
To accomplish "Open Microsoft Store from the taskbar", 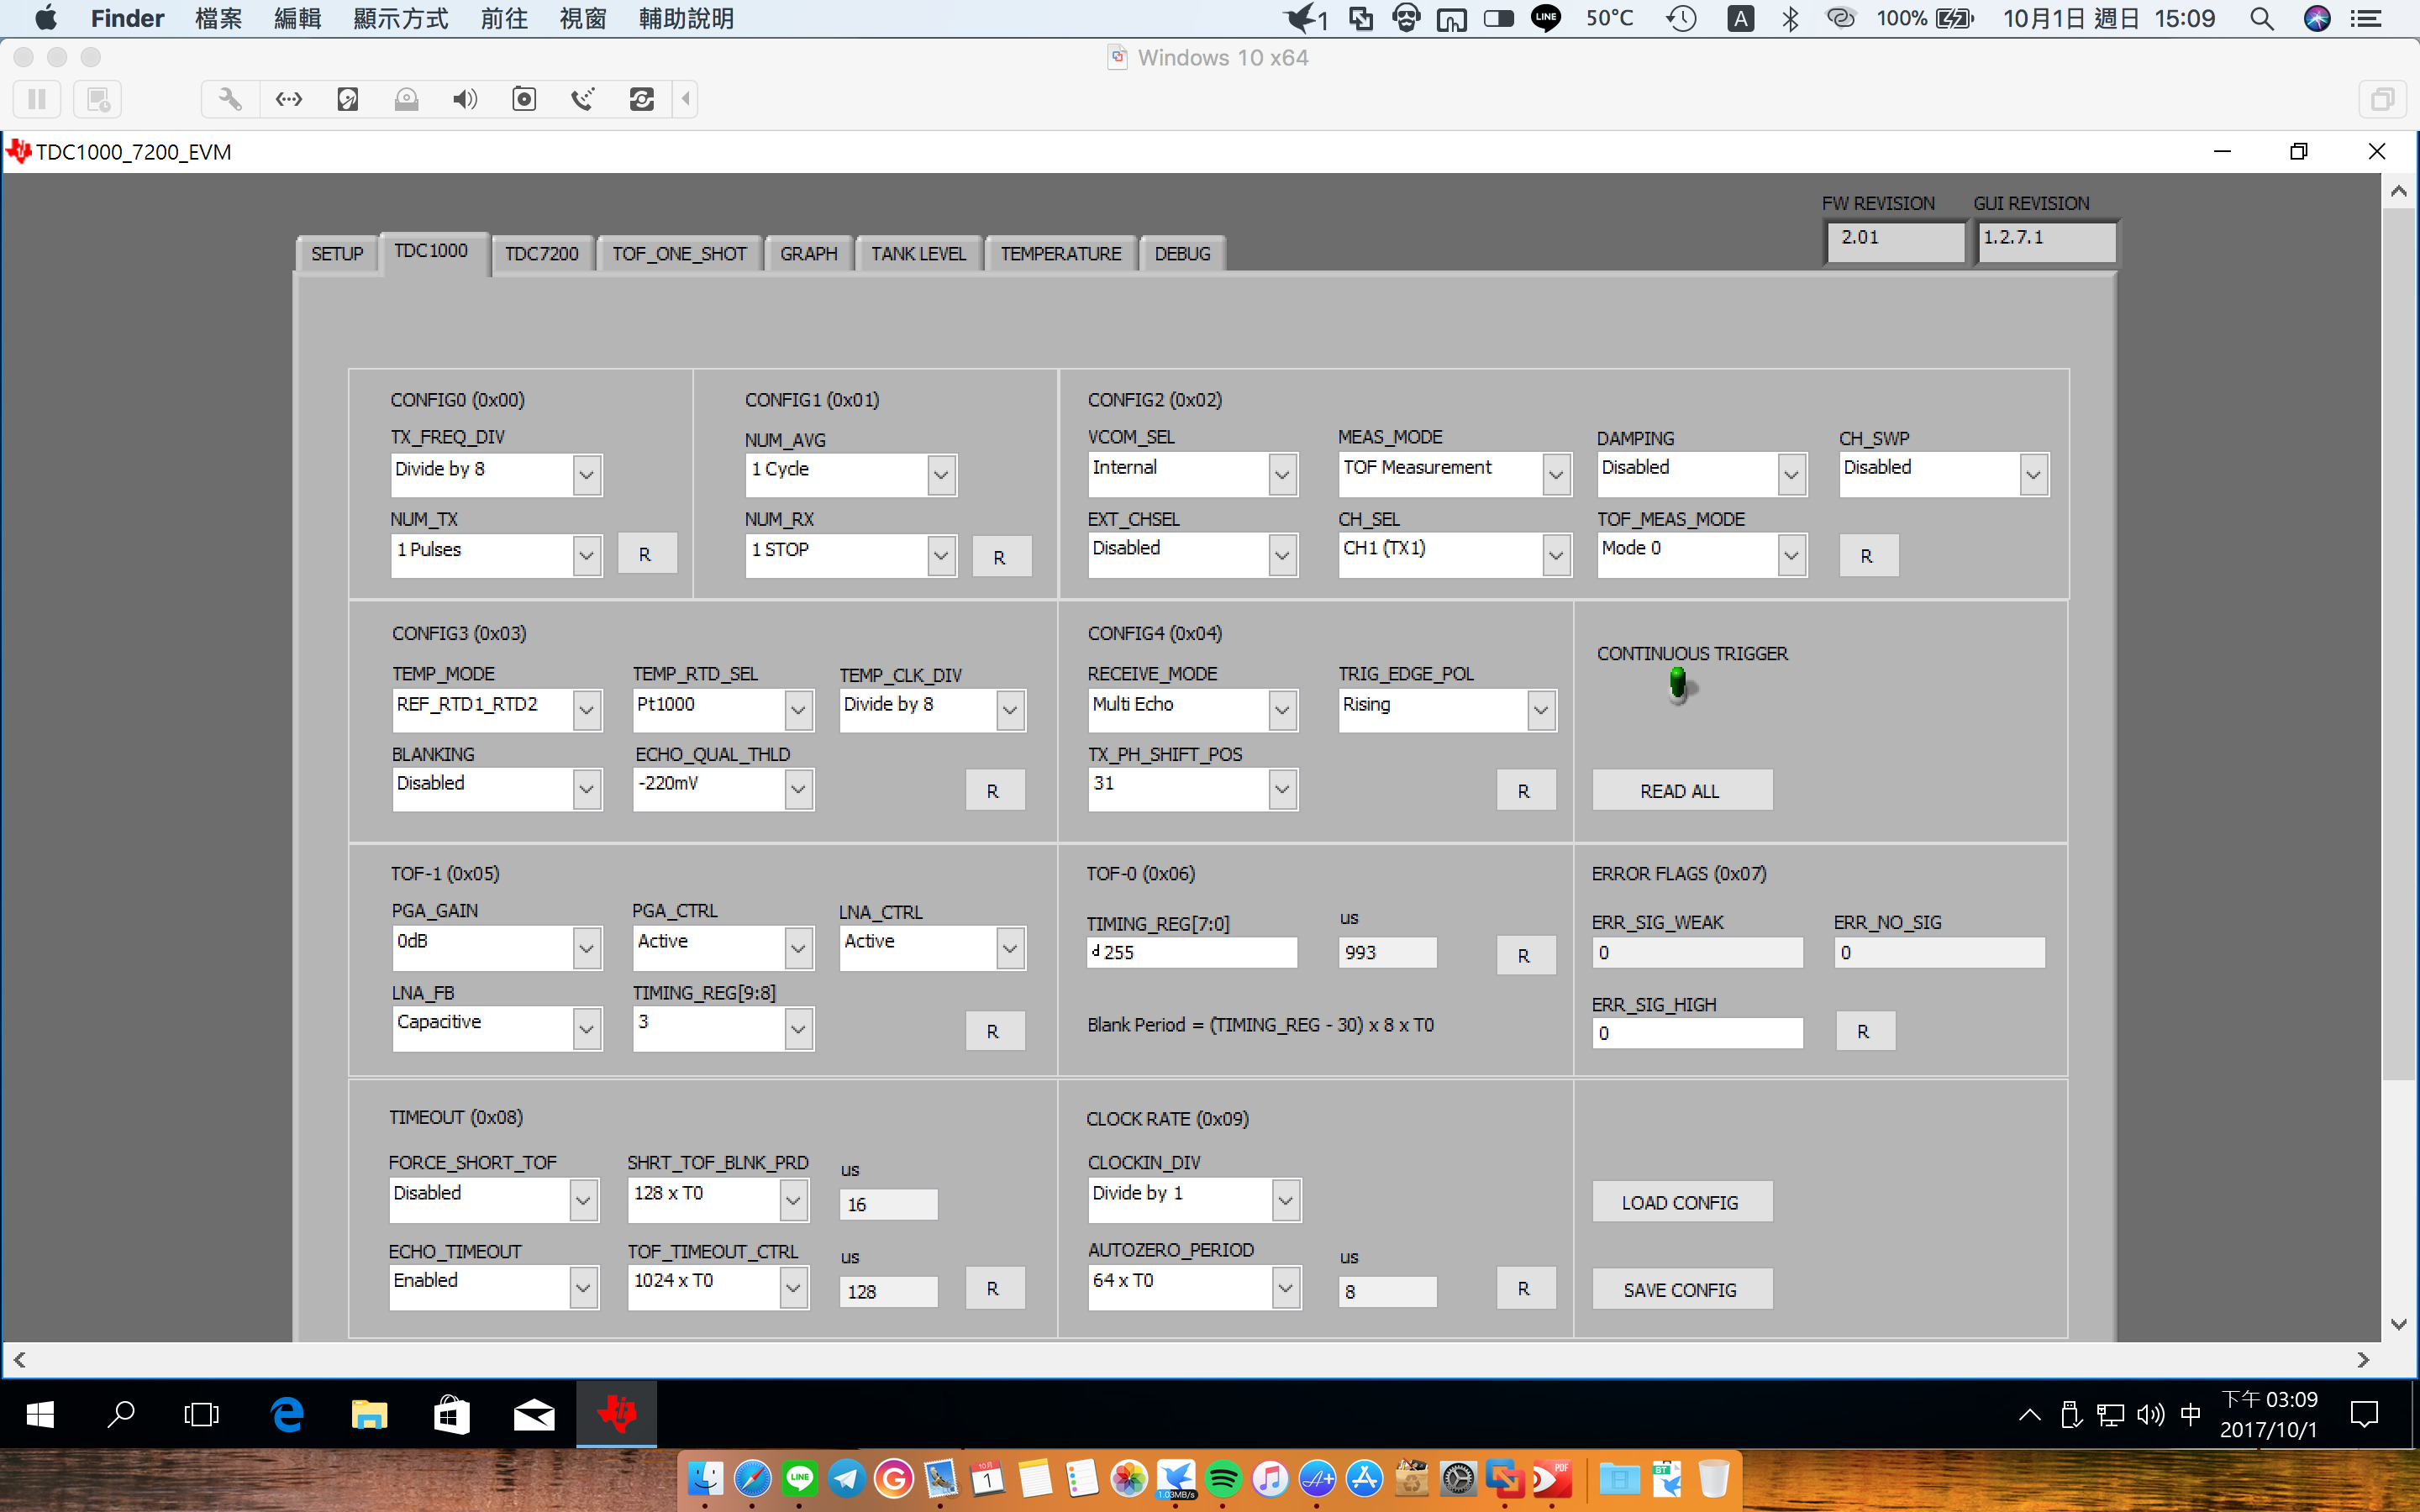I will coord(451,1414).
